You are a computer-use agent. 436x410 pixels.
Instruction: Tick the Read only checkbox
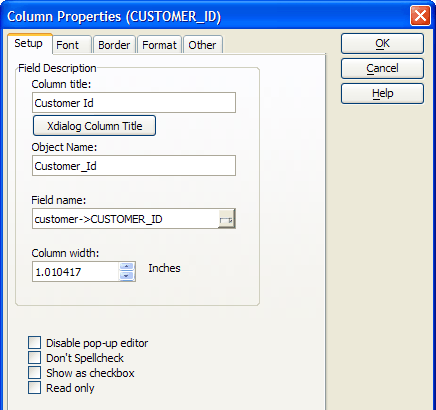(x=35, y=388)
